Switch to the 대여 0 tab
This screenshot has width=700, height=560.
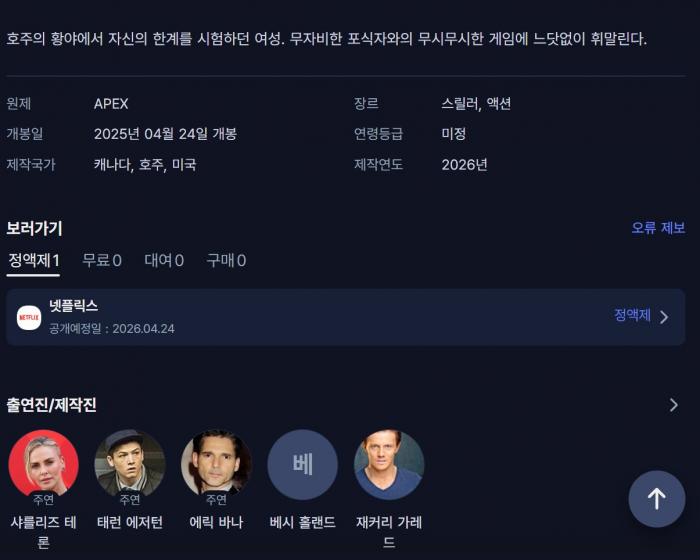164,260
